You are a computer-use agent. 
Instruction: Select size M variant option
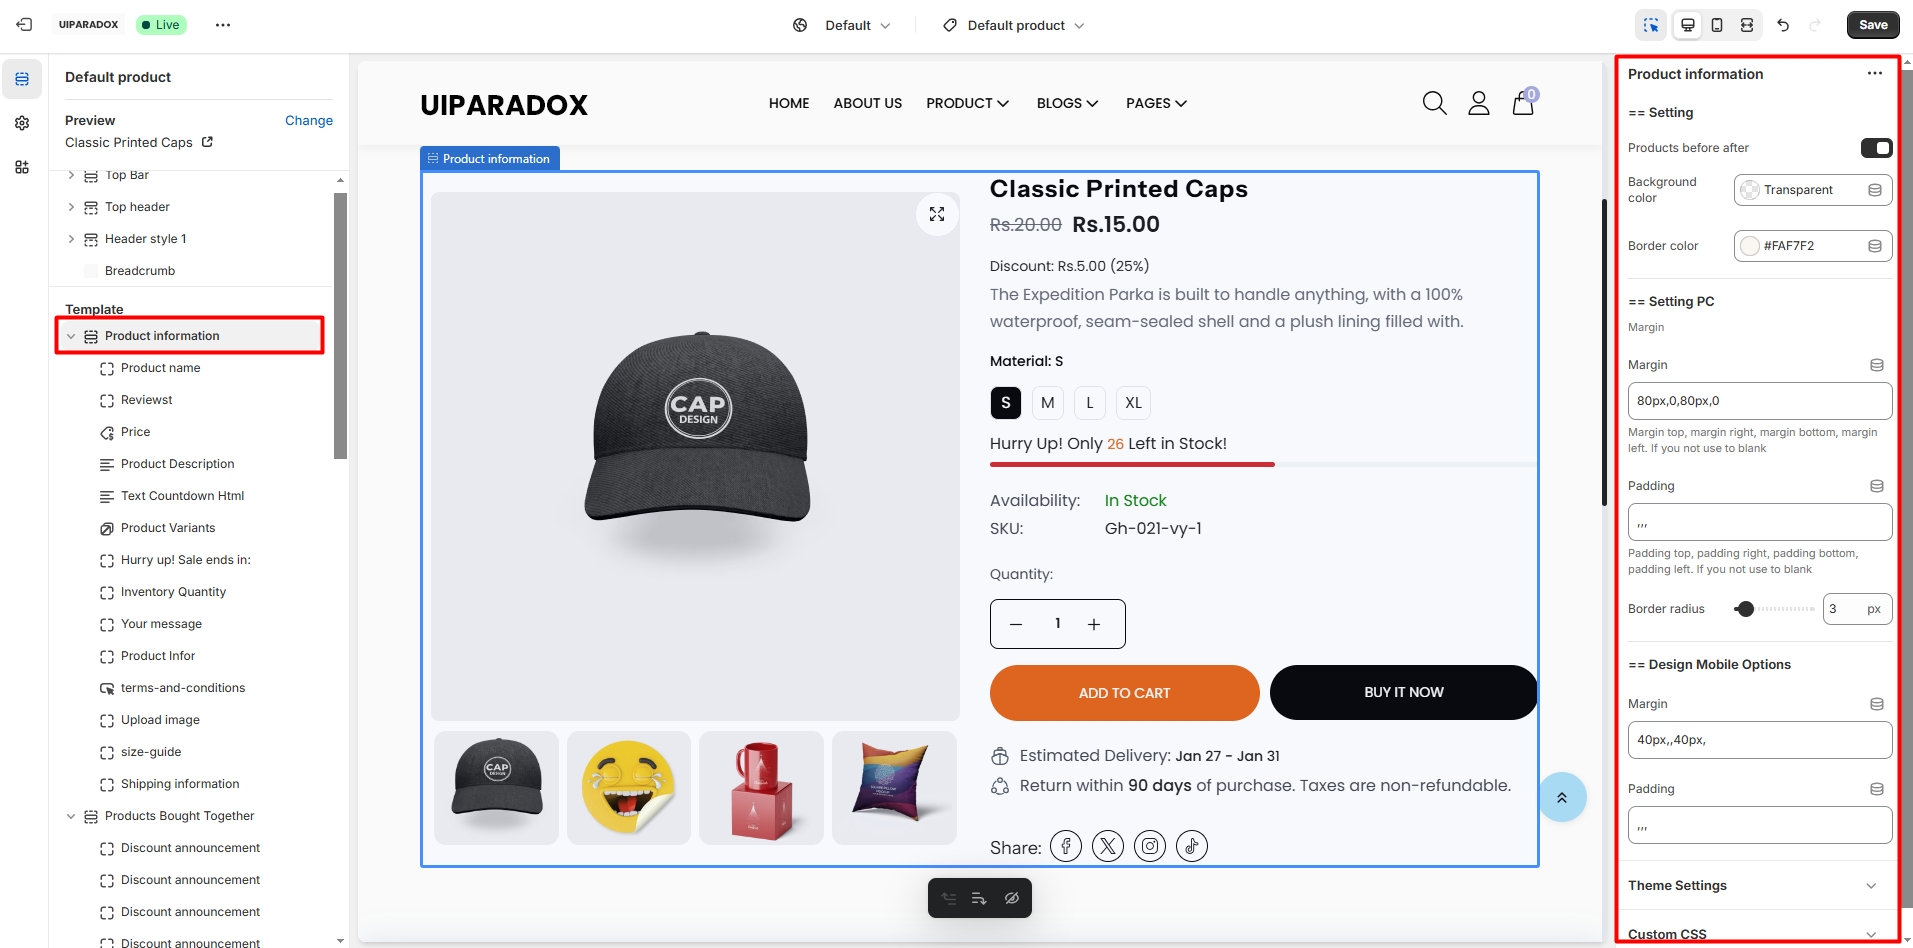(x=1047, y=402)
